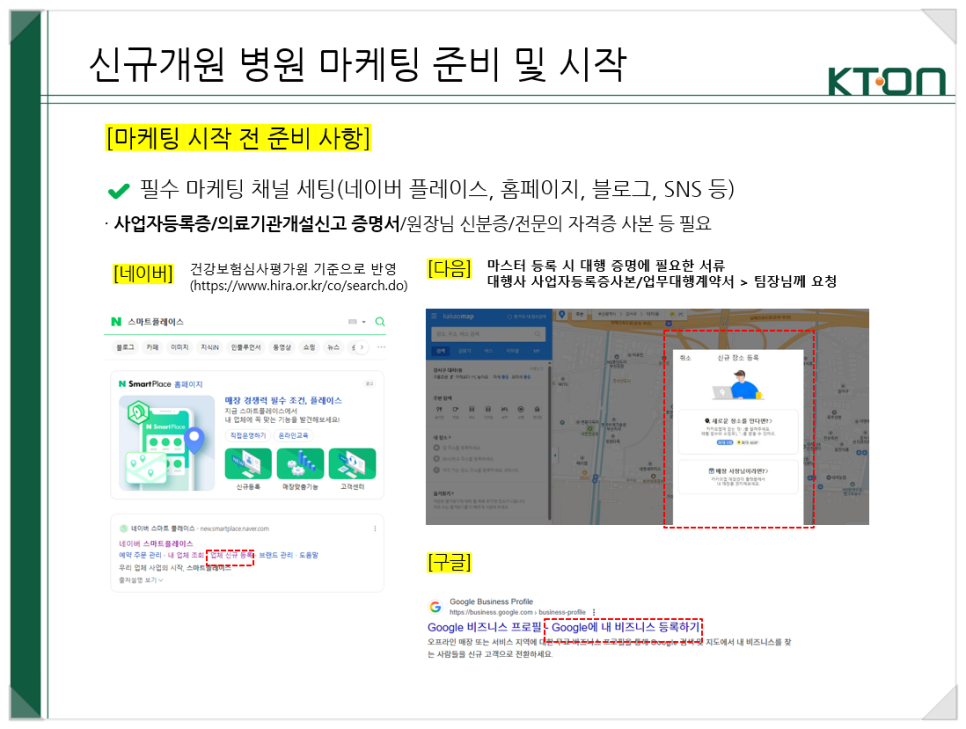Click the three-dot menu on Google result
Viewport: 966px width, 729px height.
(x=594, y=611)
